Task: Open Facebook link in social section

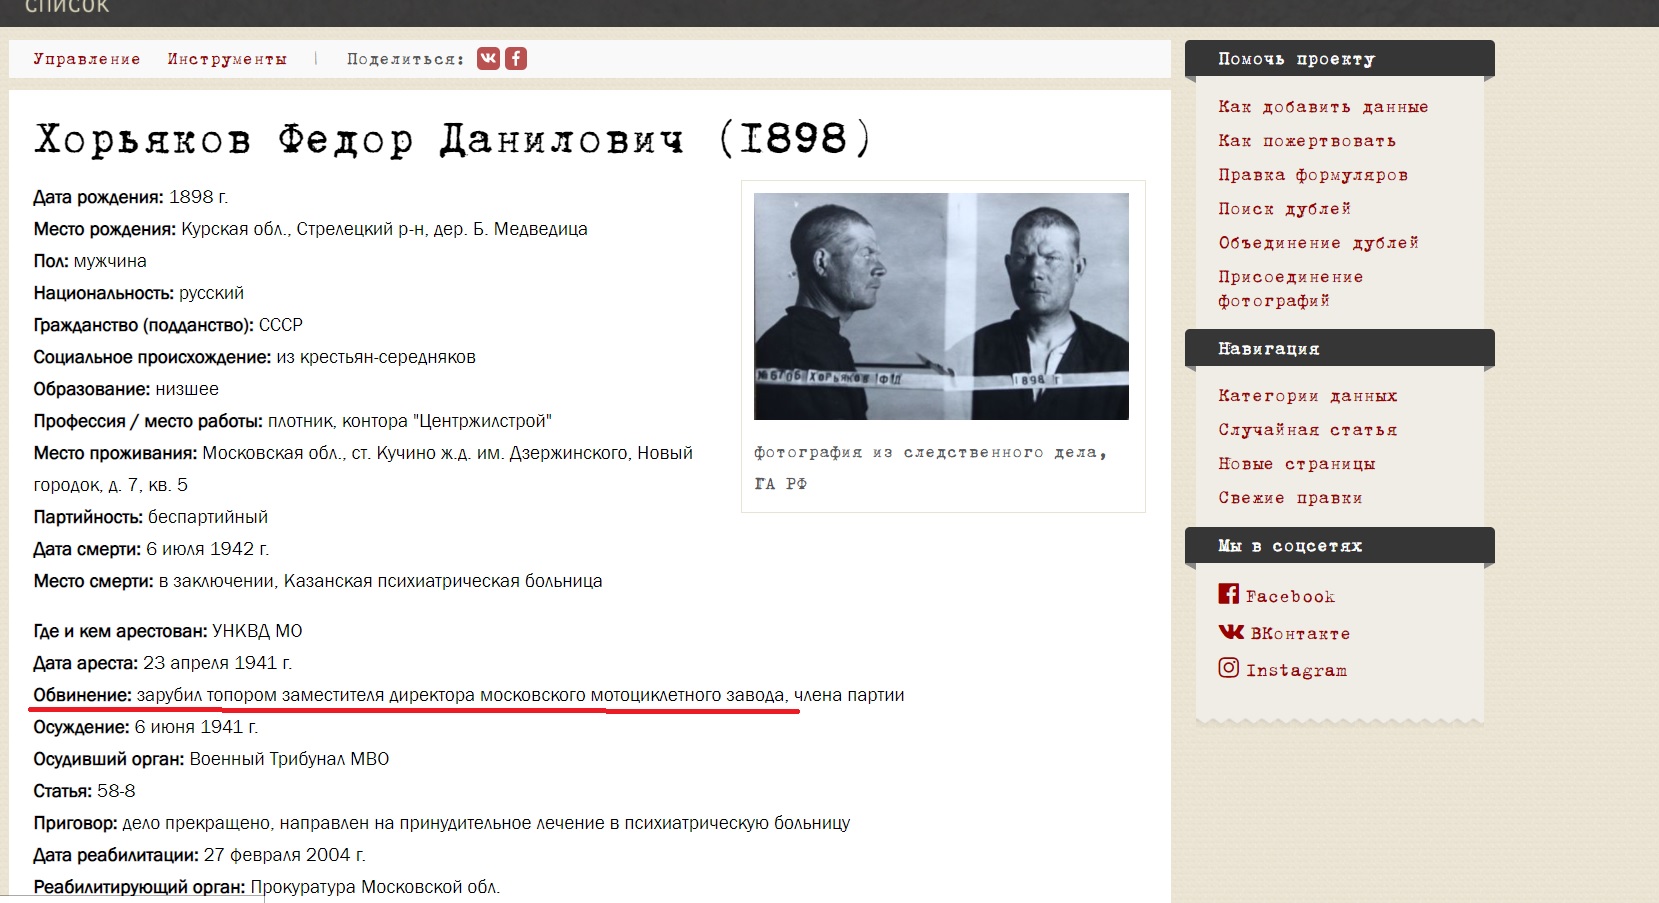Action: [1277, 595]
